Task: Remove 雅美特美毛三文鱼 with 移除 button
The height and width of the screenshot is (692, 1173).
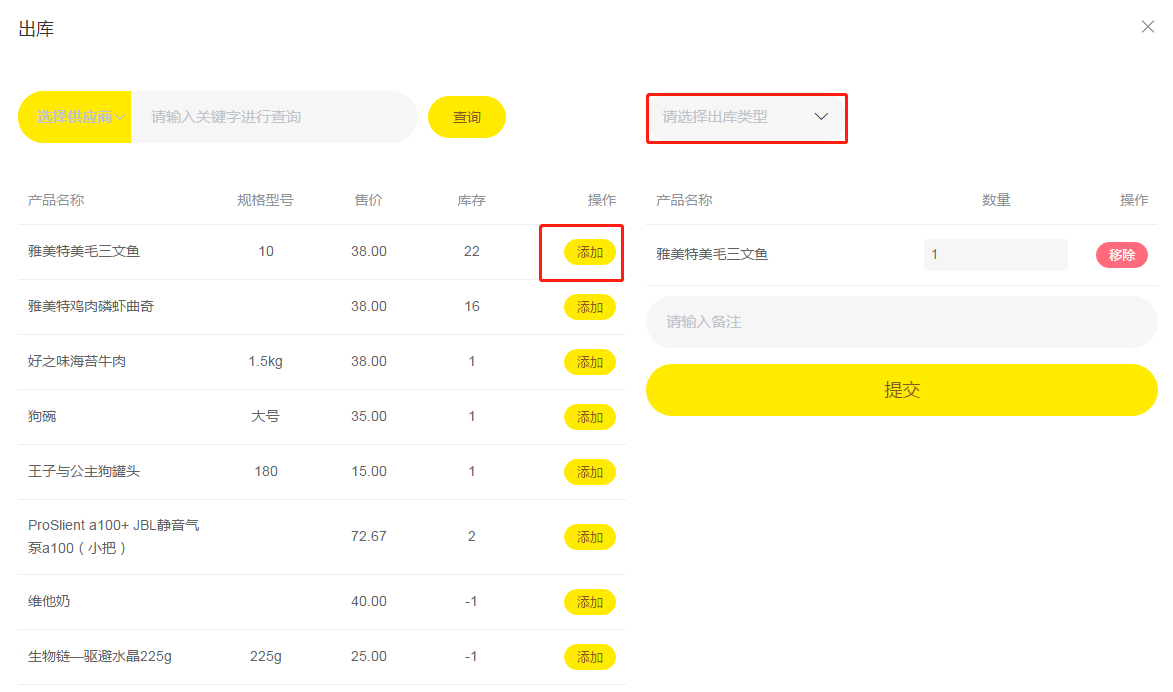Action: pos(1121,254)
